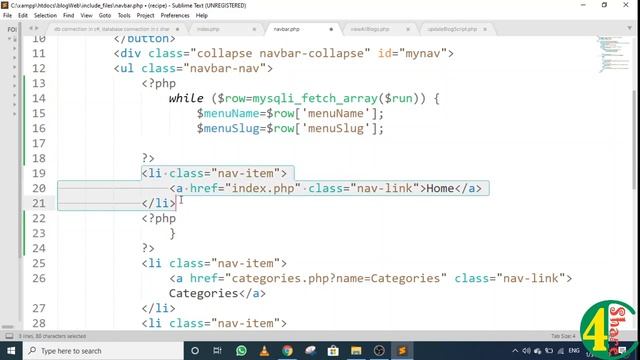640x360 pixels.
Task: Go to previous tab with left arrow
Action: (31, 29)
